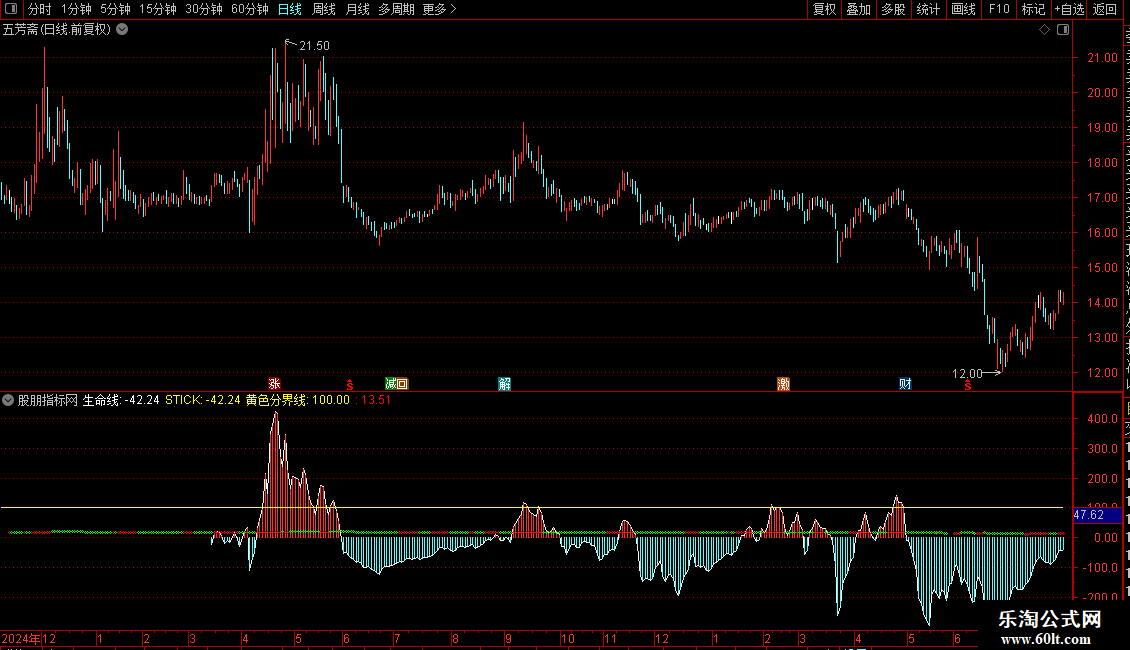Screen dimensions: 1130x650
Task: Select the 1分钟 period
Action: tap(76, 9)
